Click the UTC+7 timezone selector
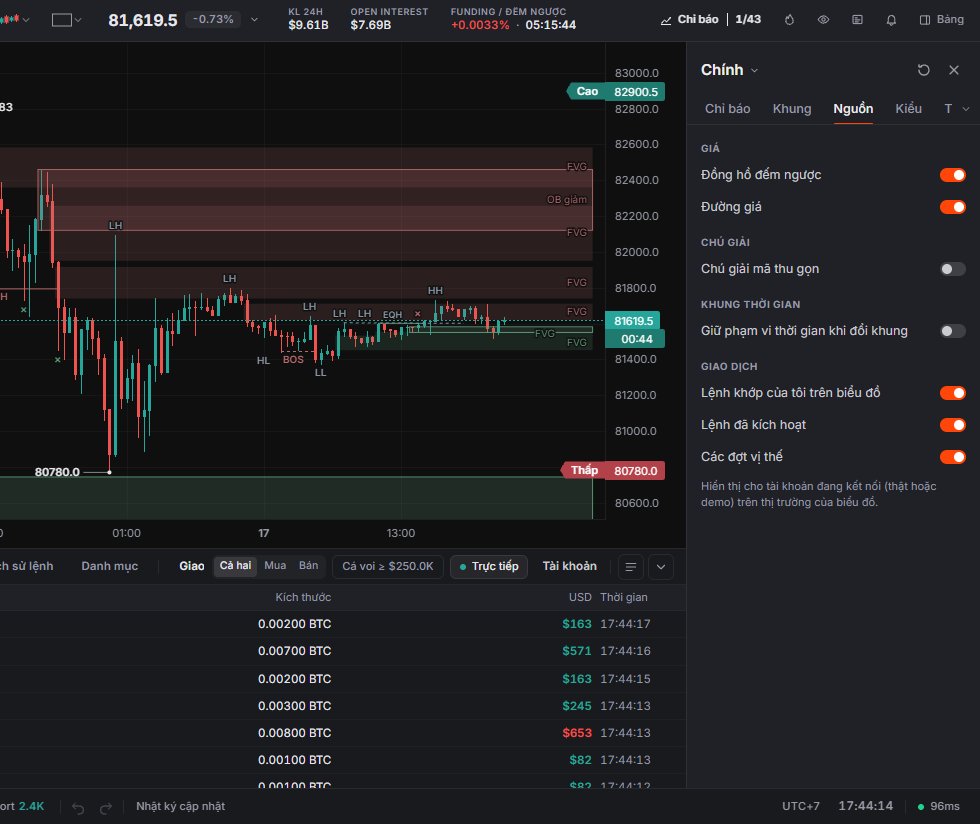980x824 pixels. pos(801,806)
